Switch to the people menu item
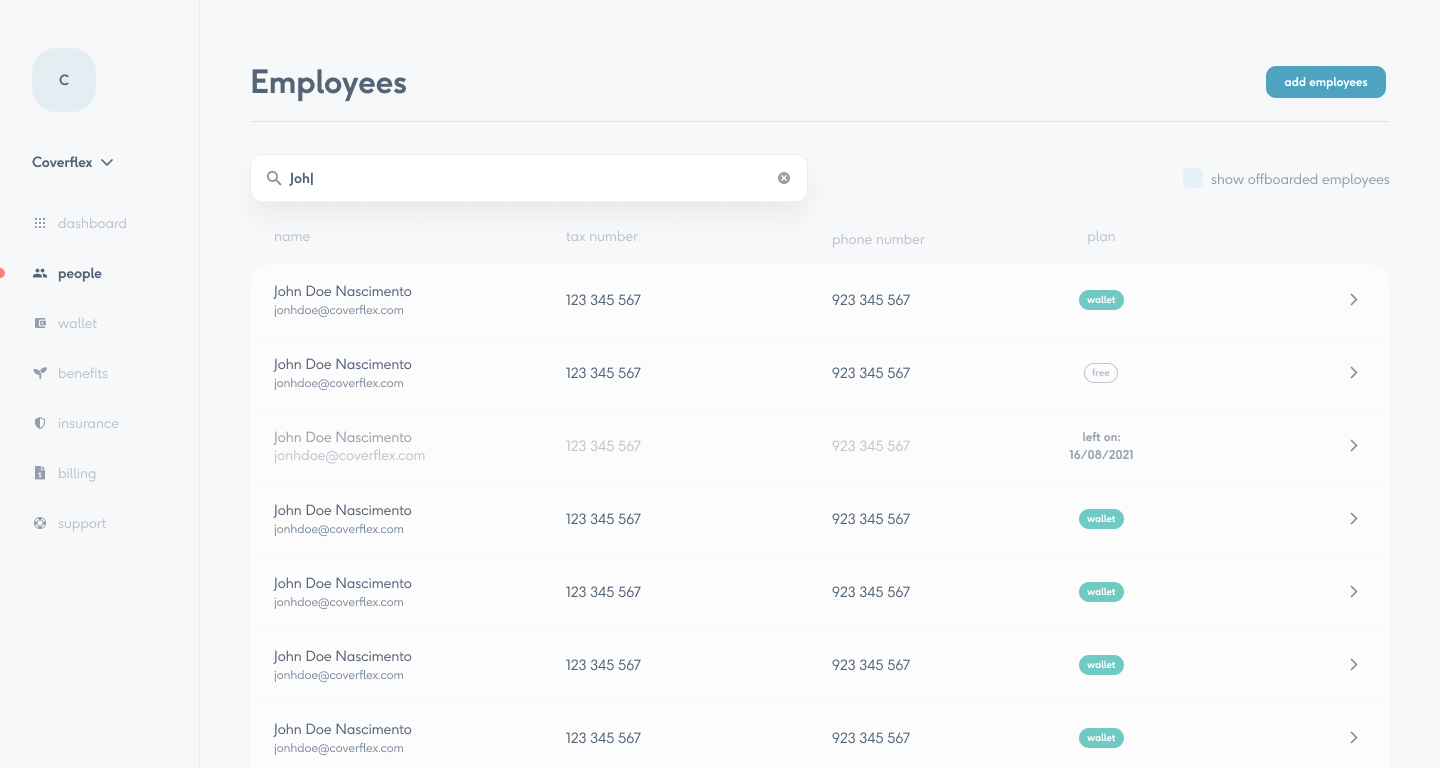This screenshot has width=1440, height=768. click(79, 273)
